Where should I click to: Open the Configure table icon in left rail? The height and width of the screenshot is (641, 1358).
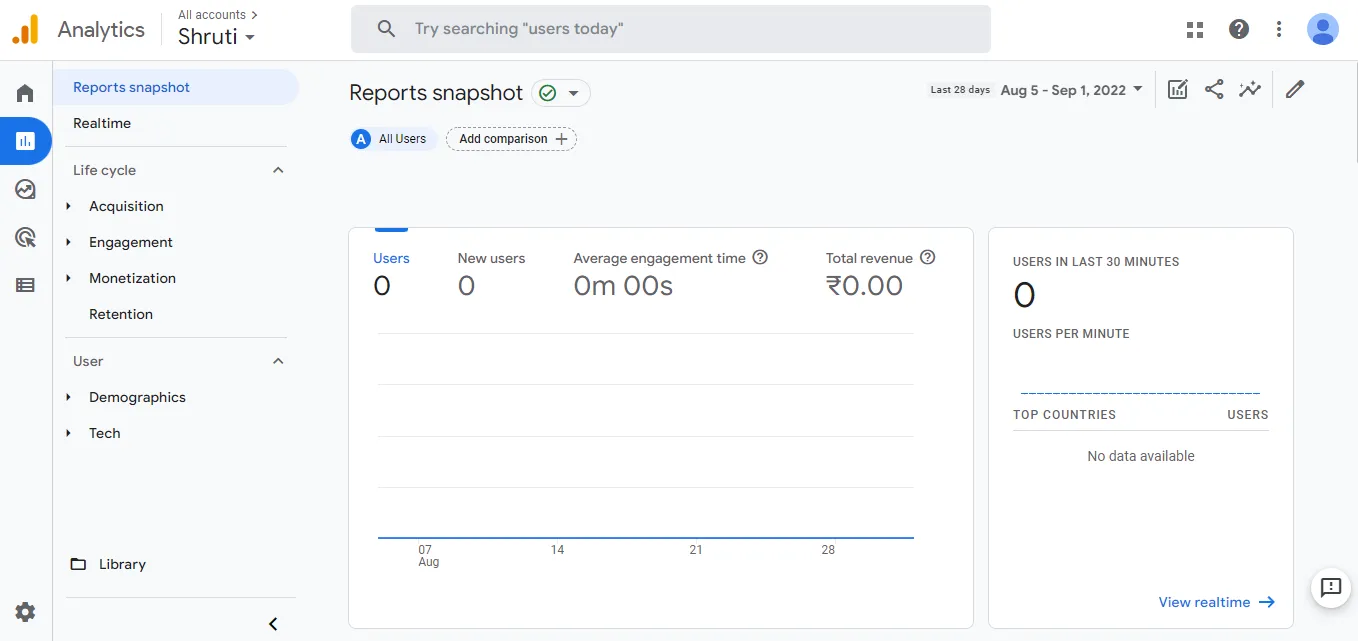tap(25, 285)
